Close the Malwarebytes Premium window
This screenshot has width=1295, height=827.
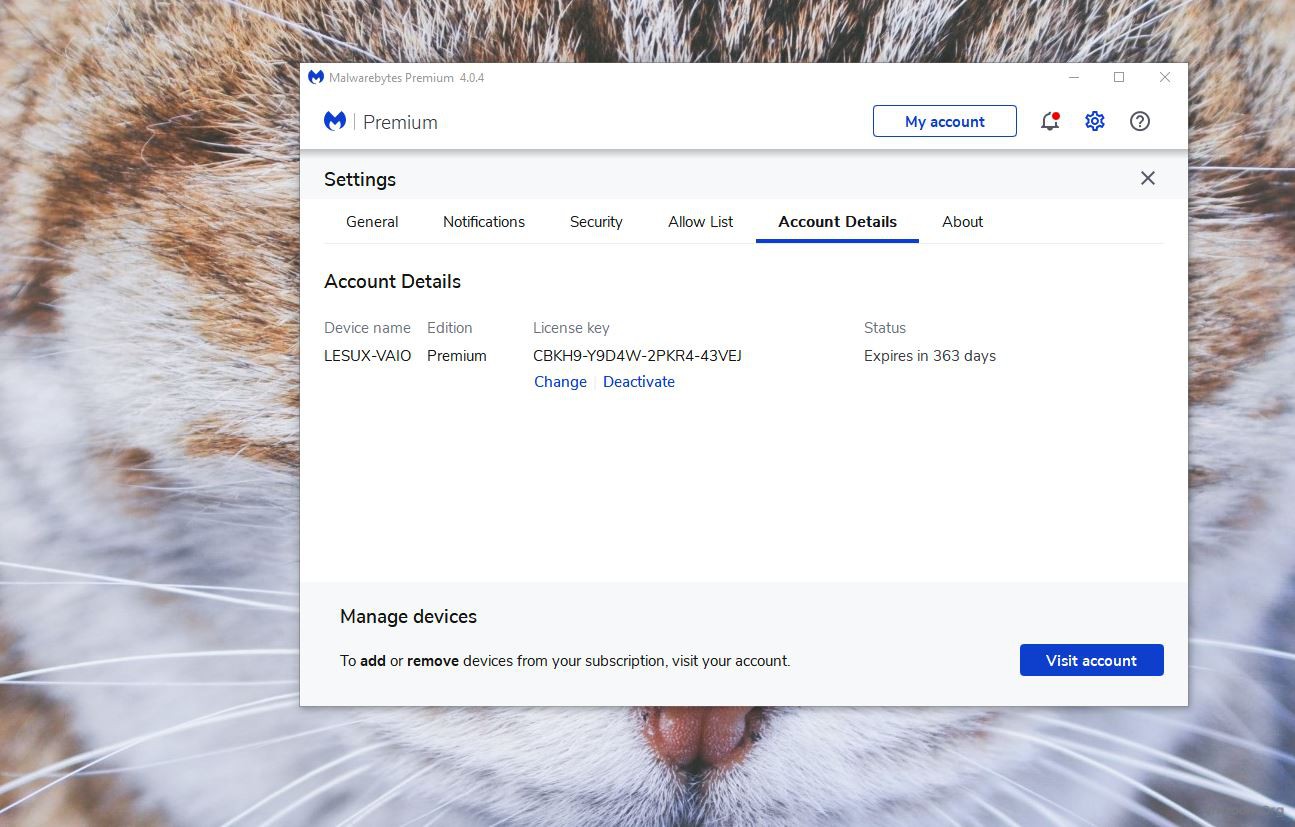click(1165, 77)
